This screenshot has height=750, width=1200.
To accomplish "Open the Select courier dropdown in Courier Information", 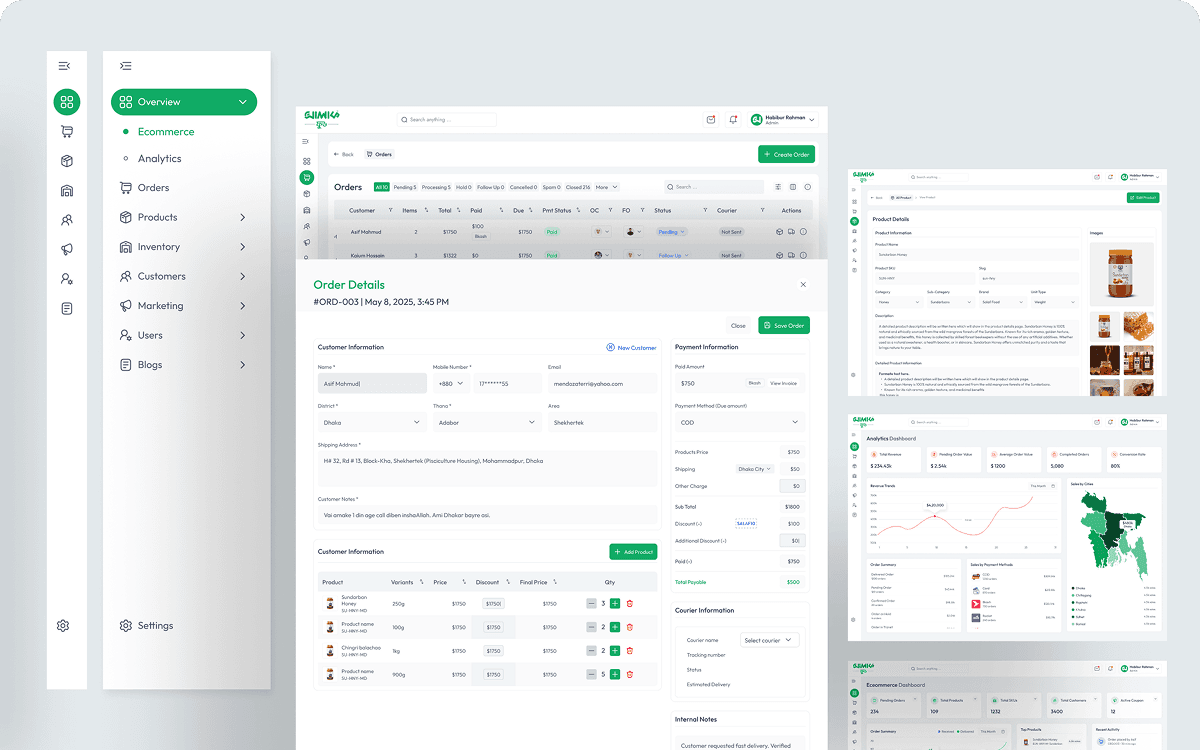I will pyautogui.click(x=769, y=639).
